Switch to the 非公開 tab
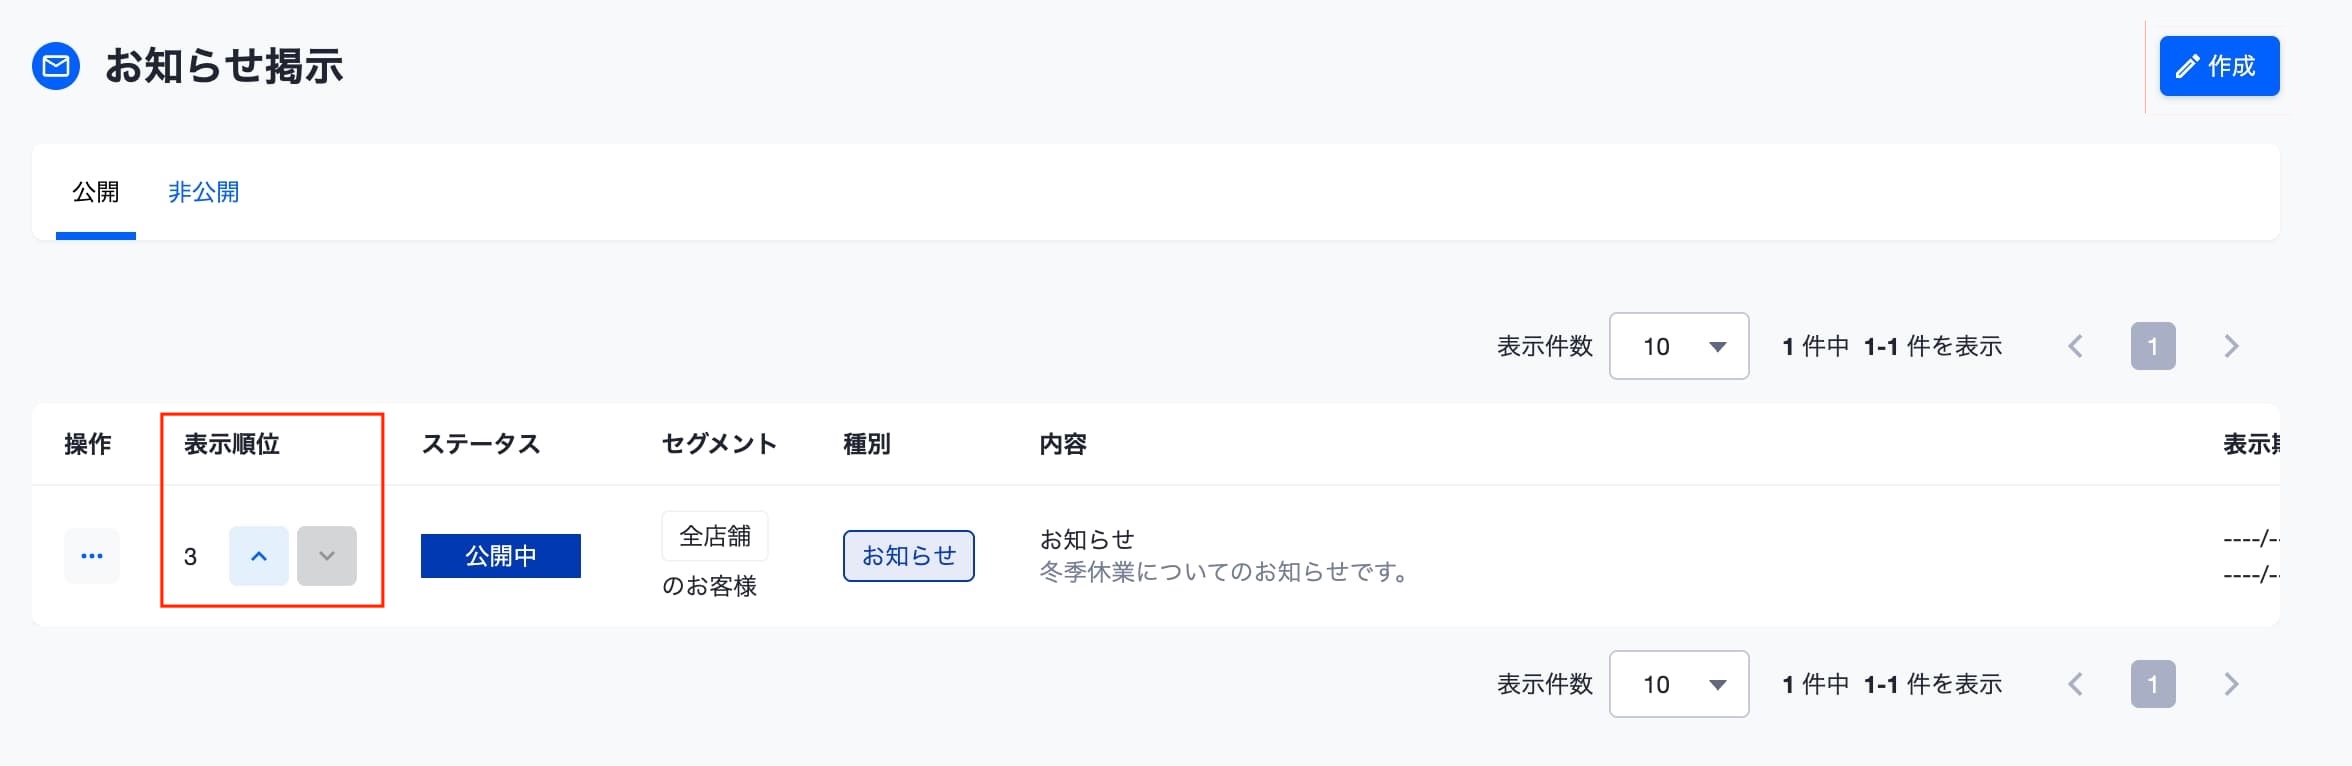The width and height of the screenshot is (2352, 766). click(x=204, y=192)
